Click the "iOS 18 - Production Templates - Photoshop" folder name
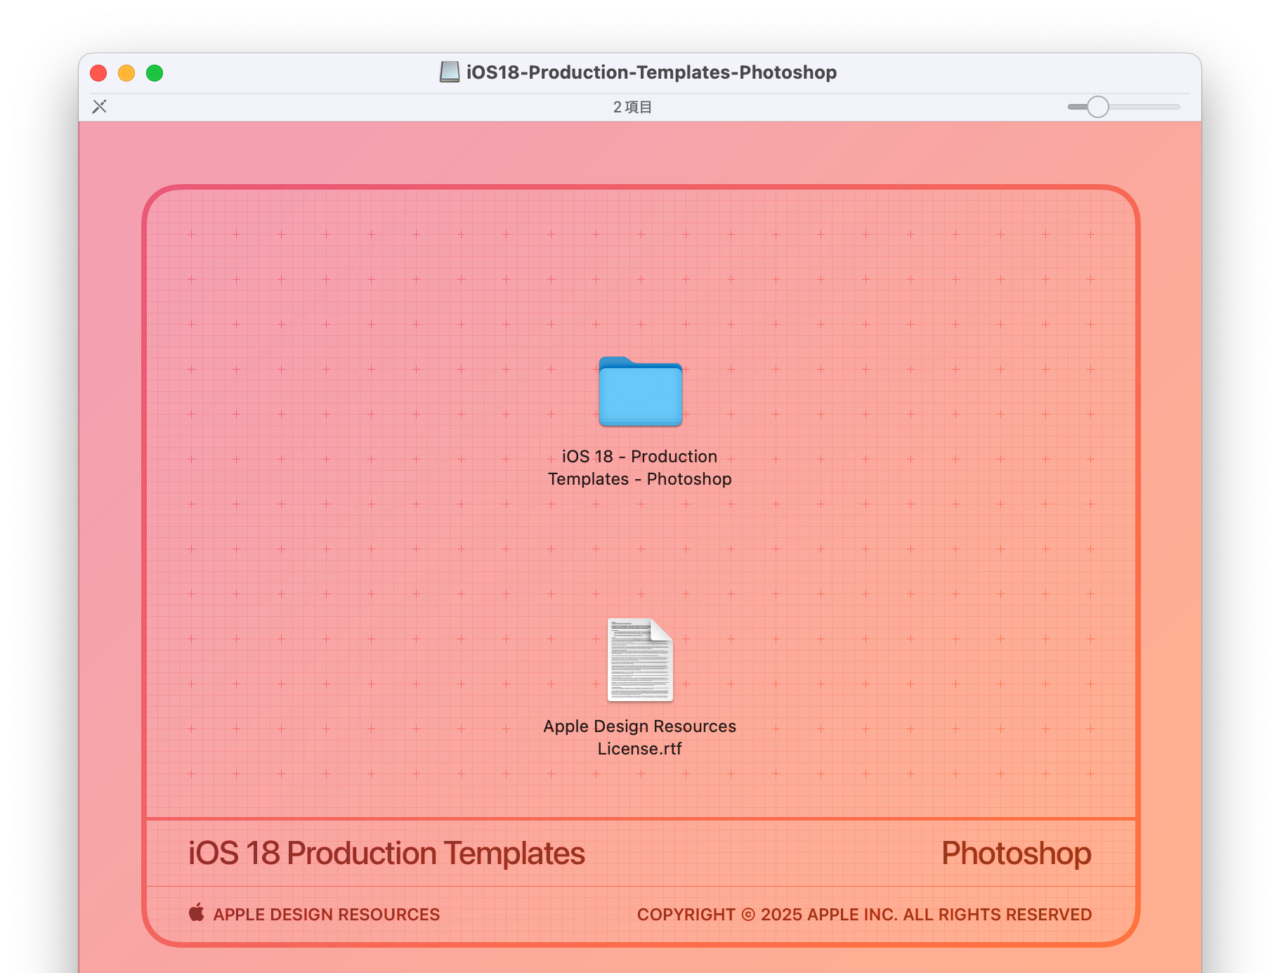This screenshot has width=1280, height=973. pyautogui.click(x=640, y=468)
